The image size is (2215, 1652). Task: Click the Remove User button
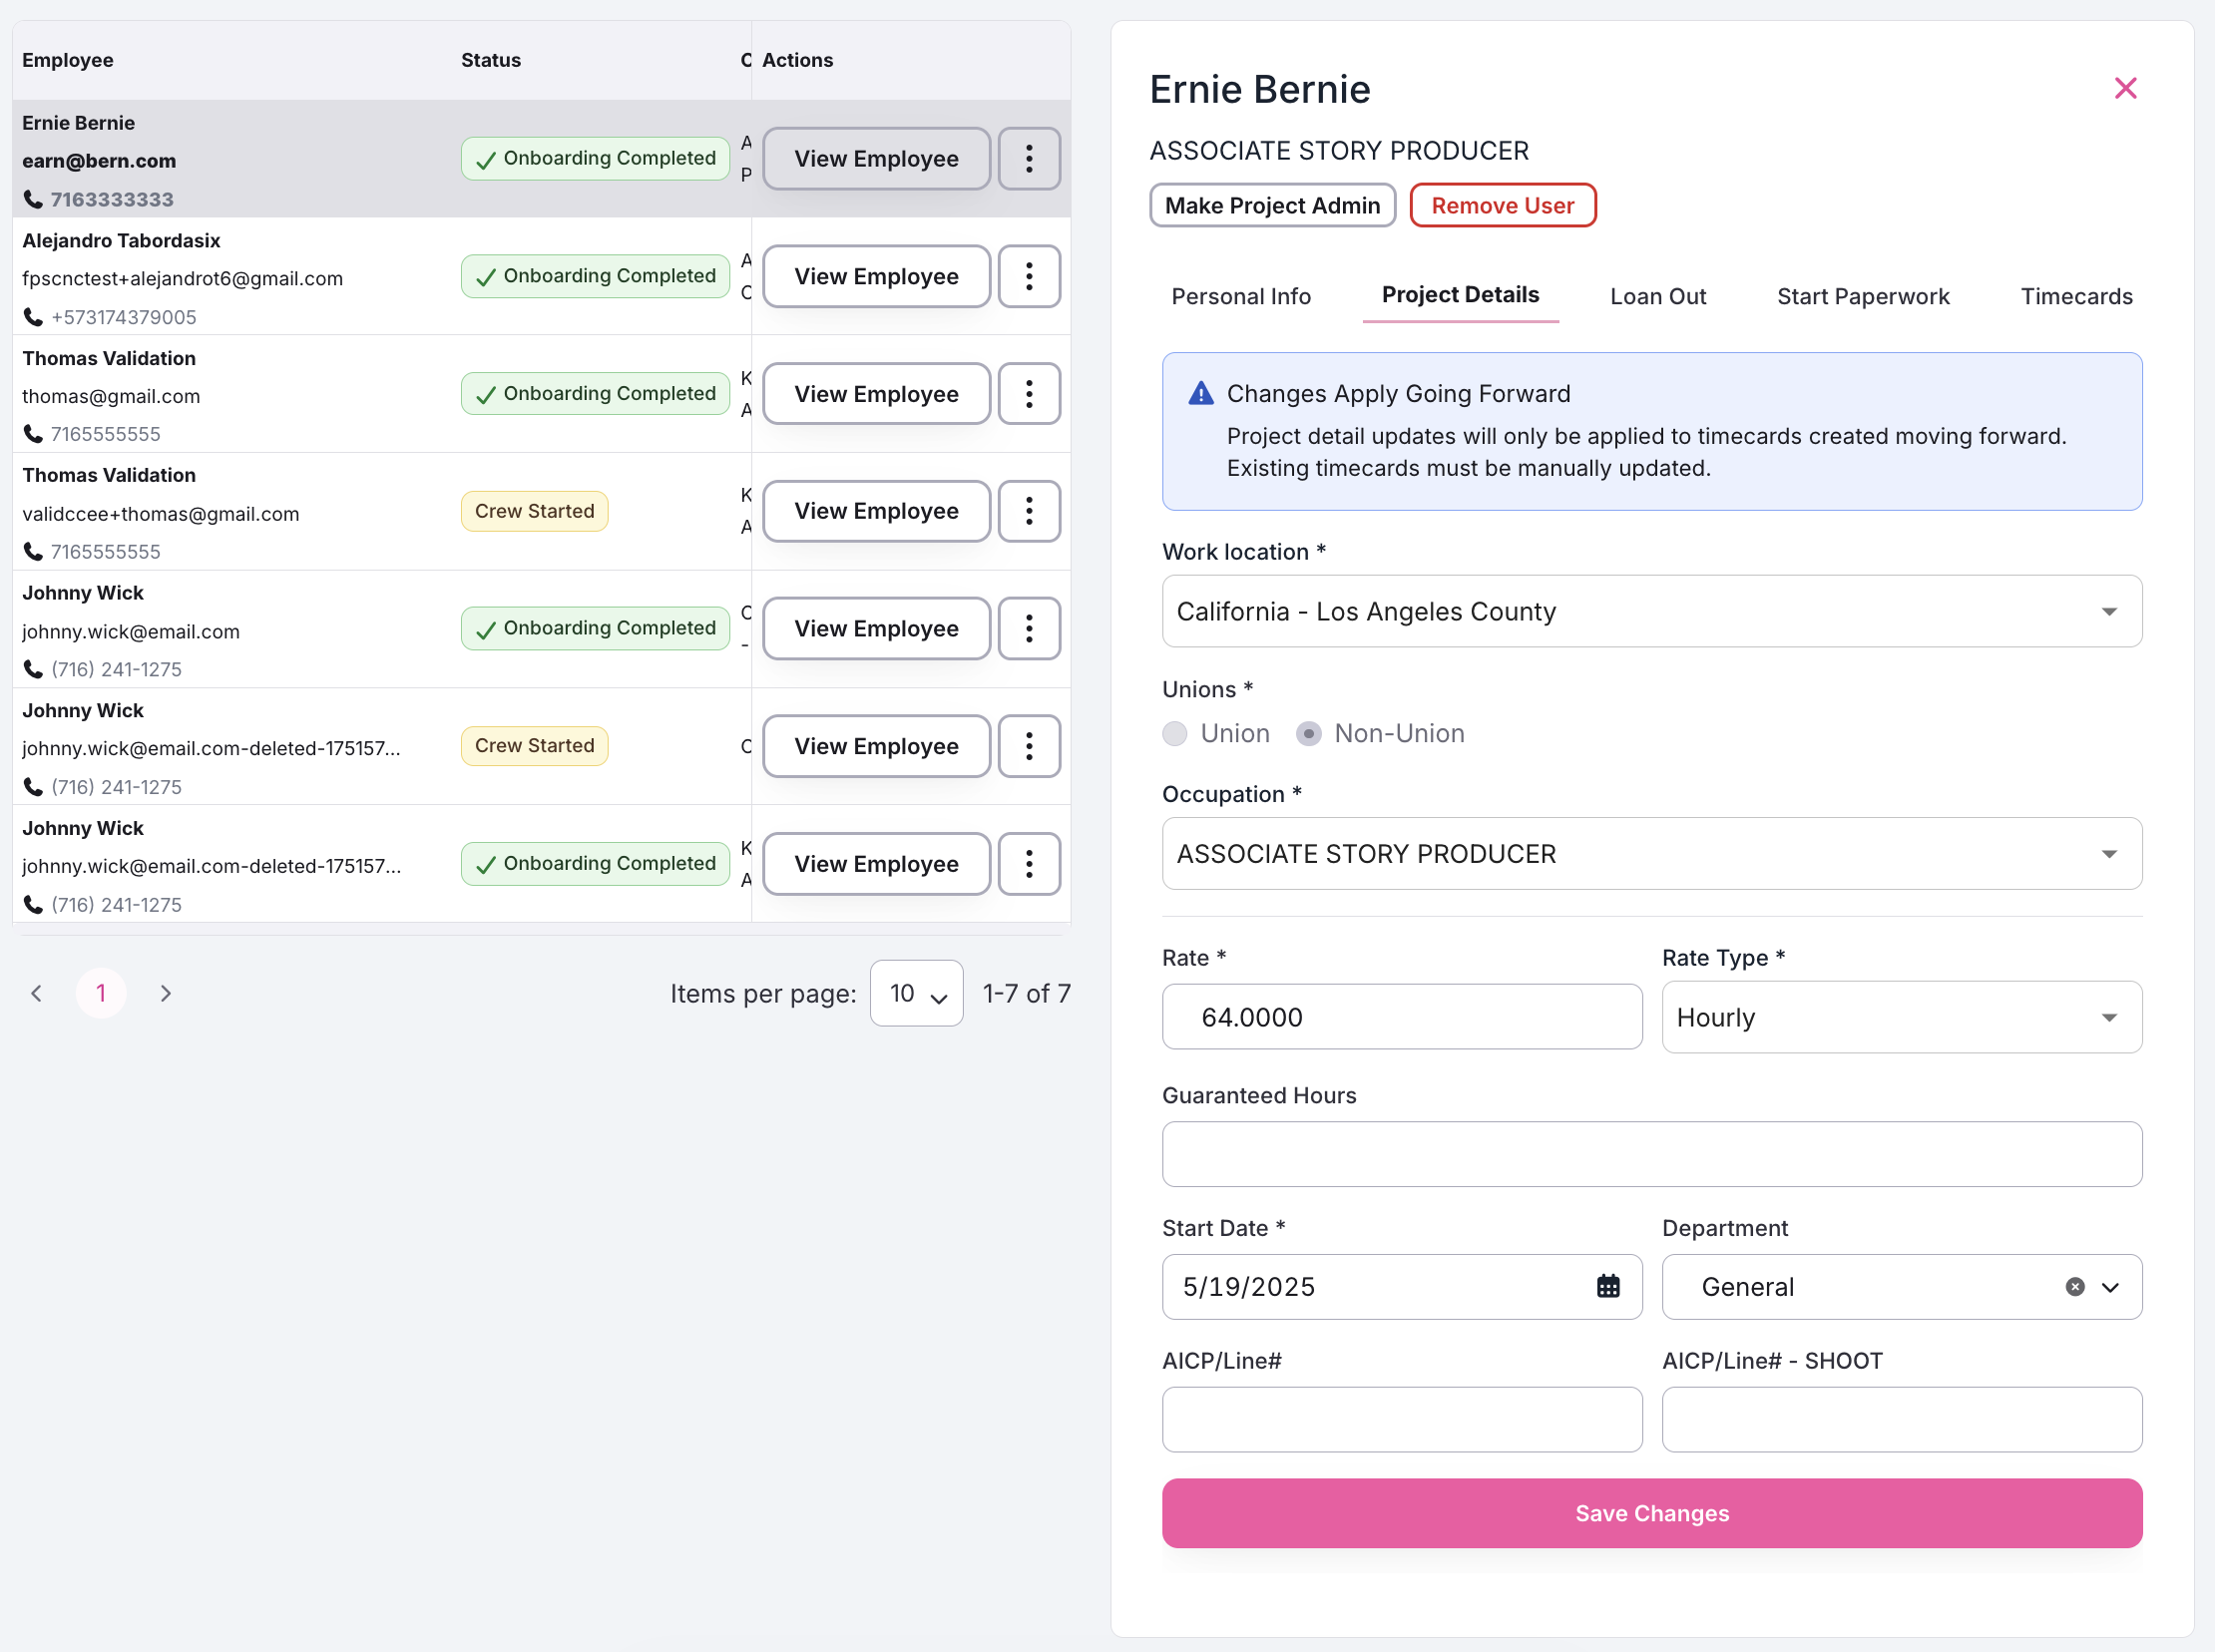[x=1502, y=205]
